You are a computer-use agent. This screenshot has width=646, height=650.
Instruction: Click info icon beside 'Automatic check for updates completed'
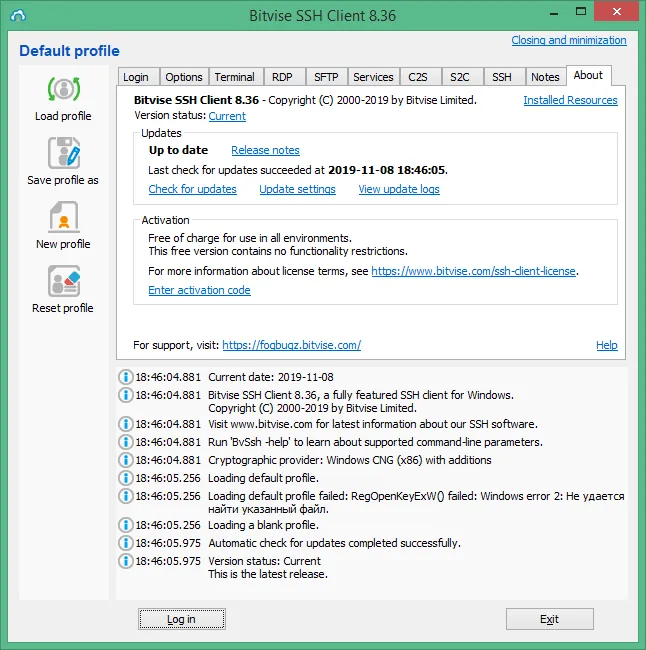tap(125, 543)
